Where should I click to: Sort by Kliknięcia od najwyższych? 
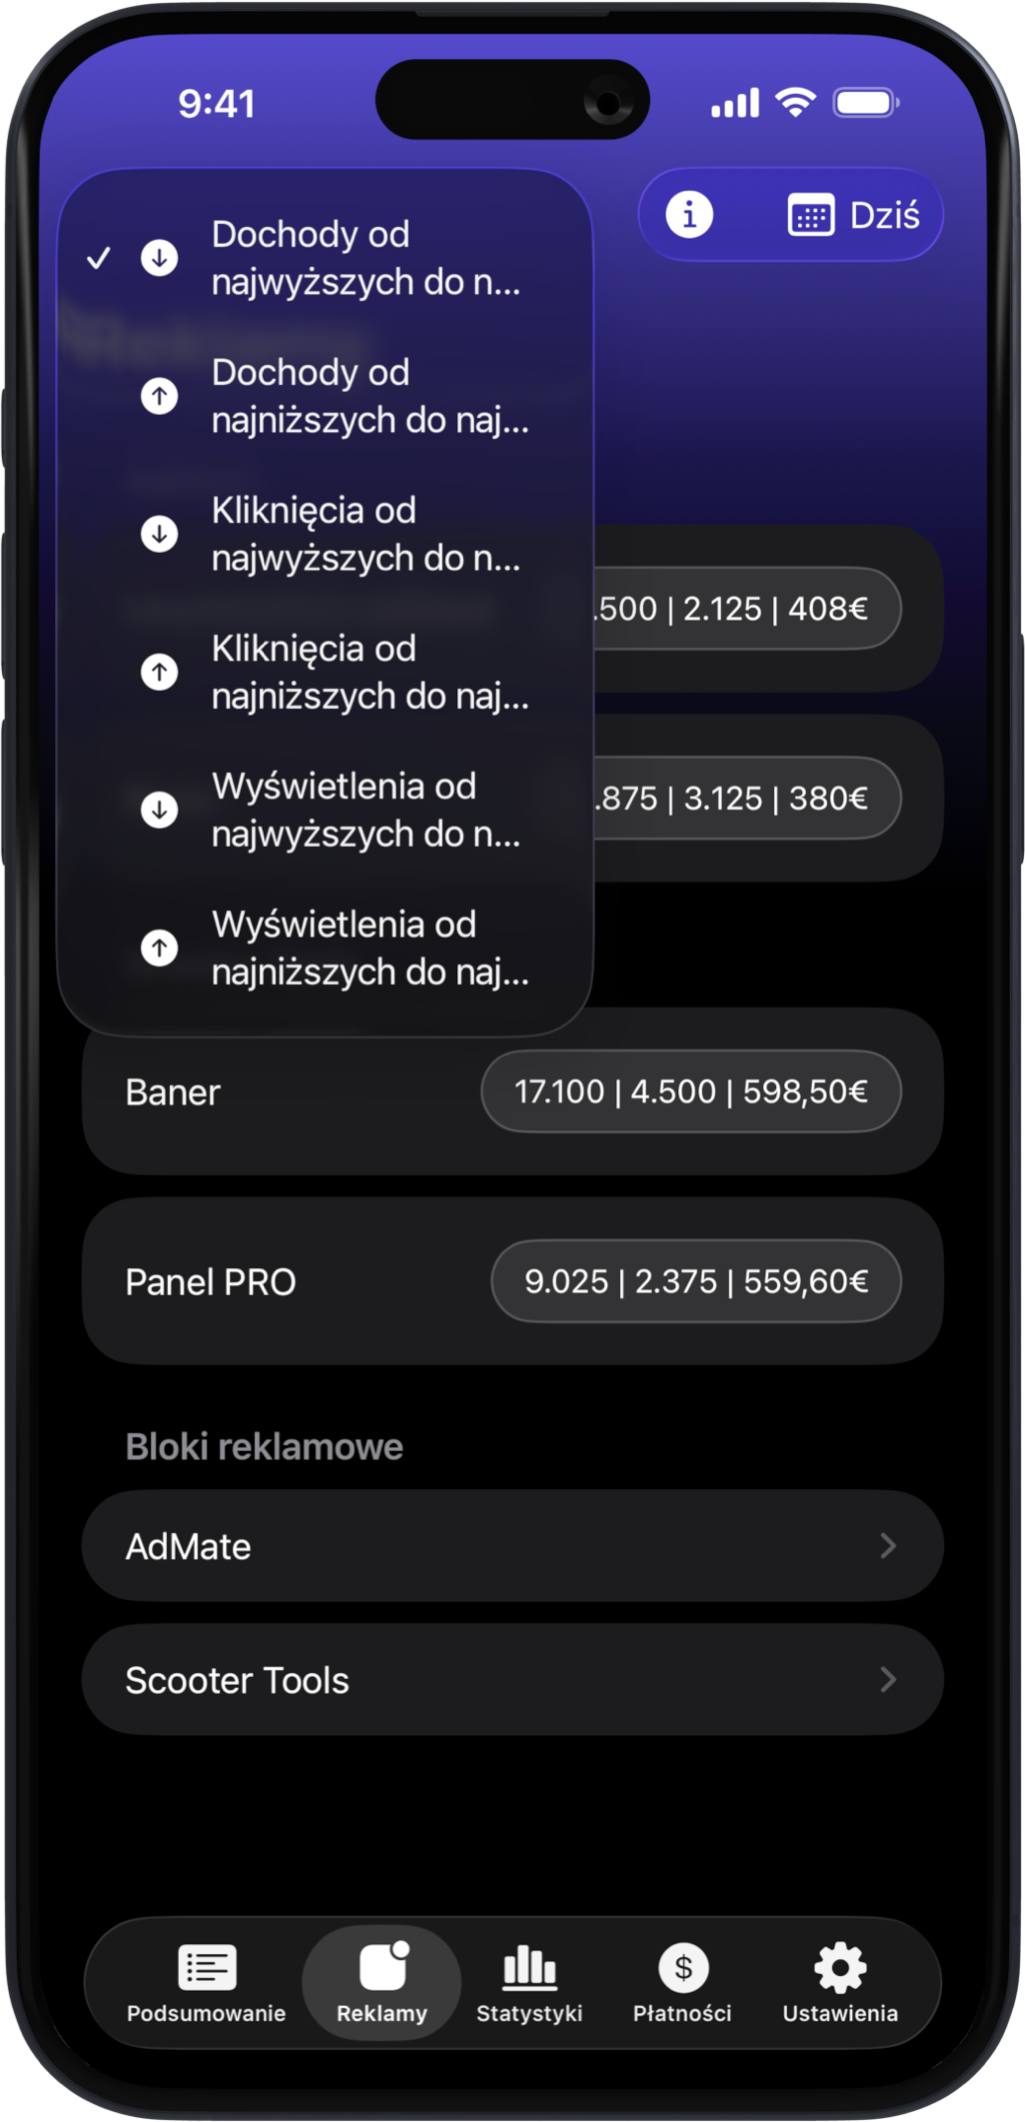click(x=365, y=534)
